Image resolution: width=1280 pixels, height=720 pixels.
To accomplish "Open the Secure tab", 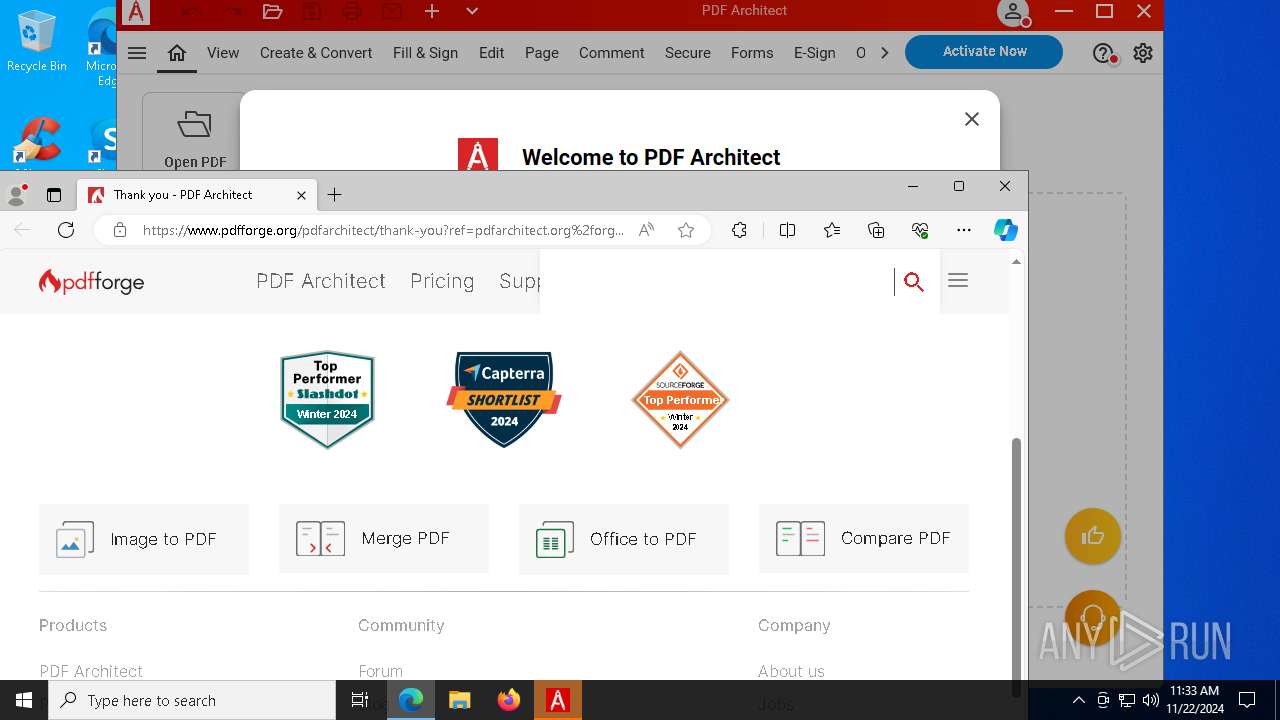I will 688,53.
